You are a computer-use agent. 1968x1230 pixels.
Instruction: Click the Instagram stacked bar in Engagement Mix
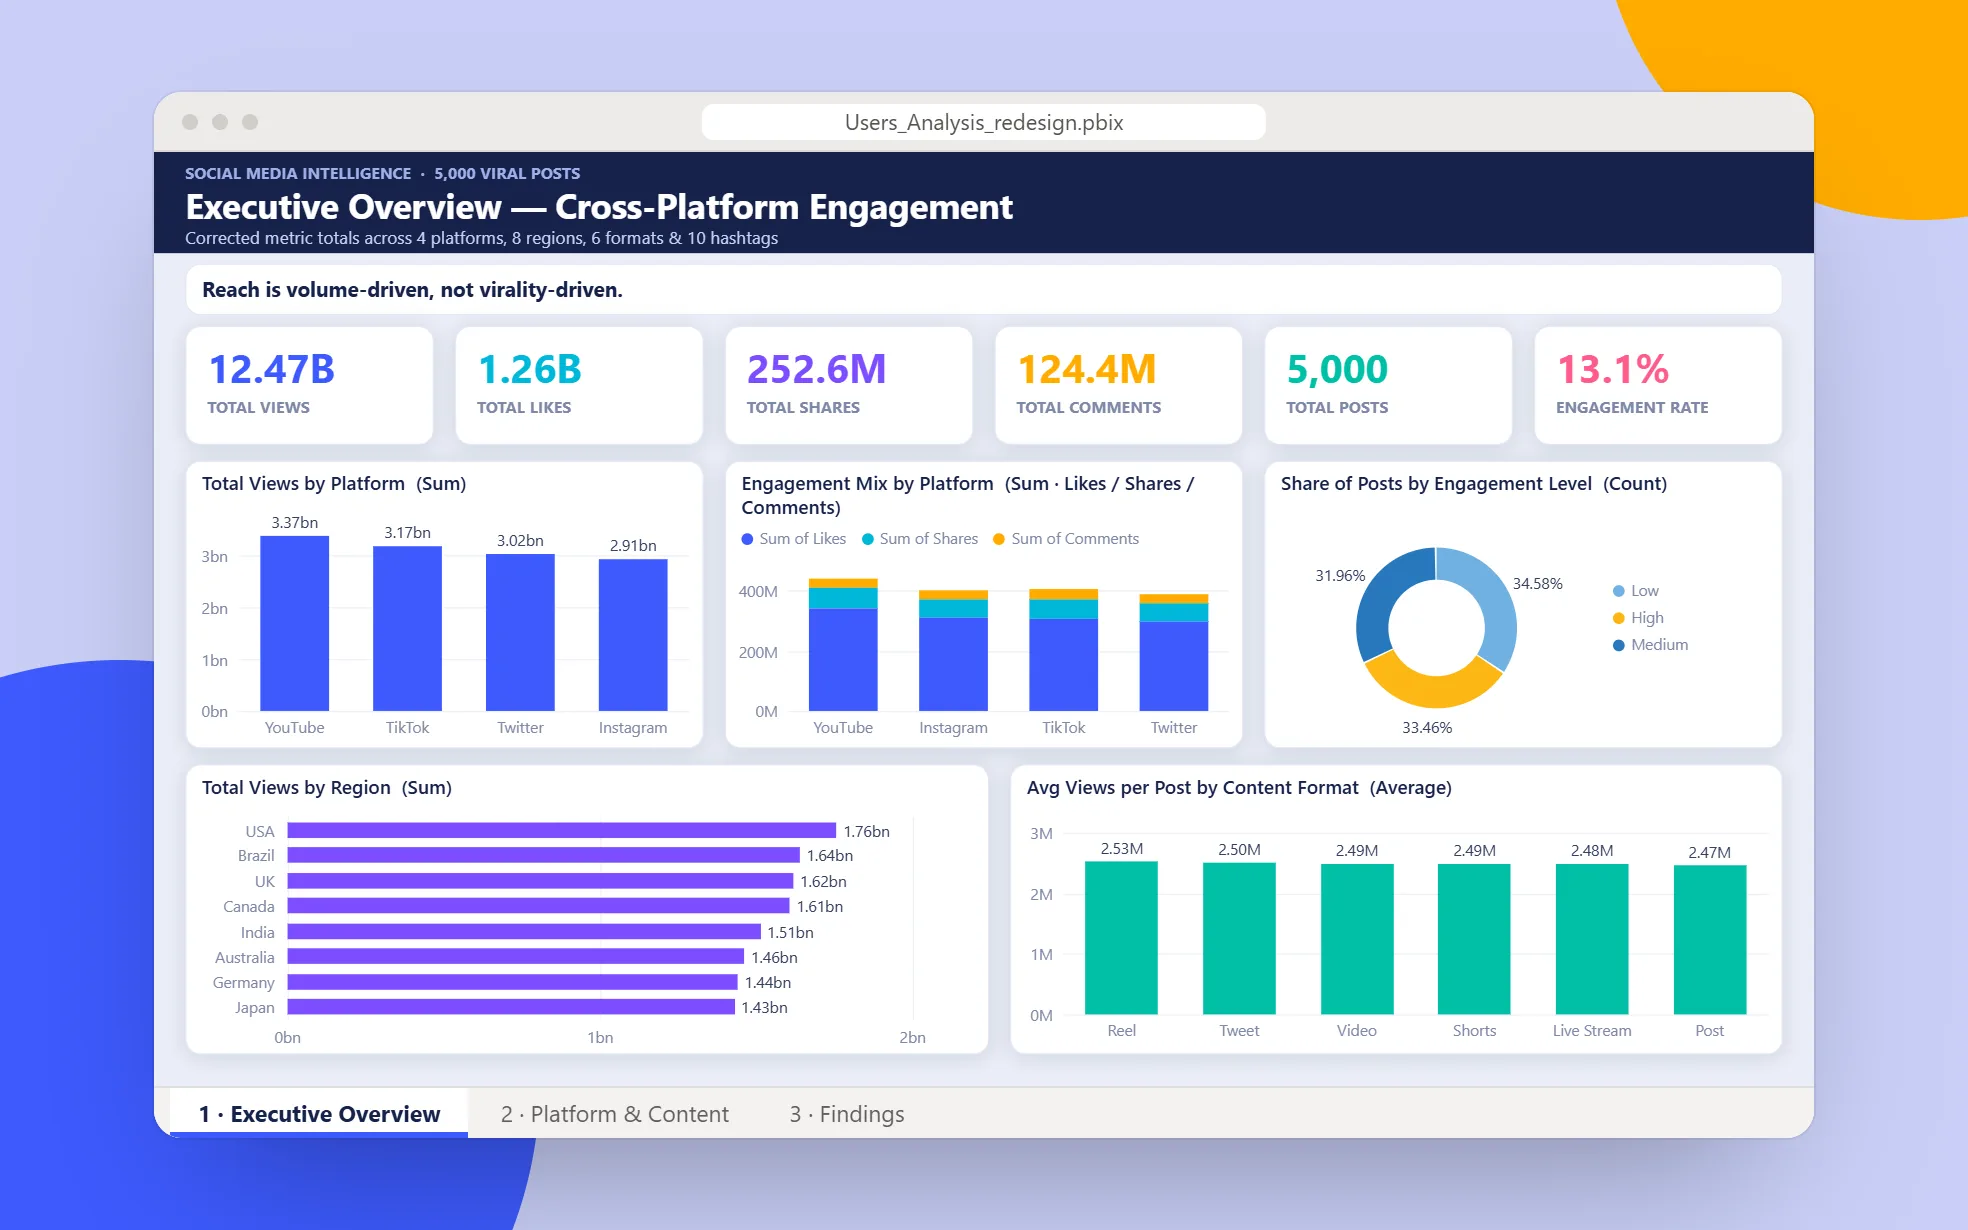[953, 650]
